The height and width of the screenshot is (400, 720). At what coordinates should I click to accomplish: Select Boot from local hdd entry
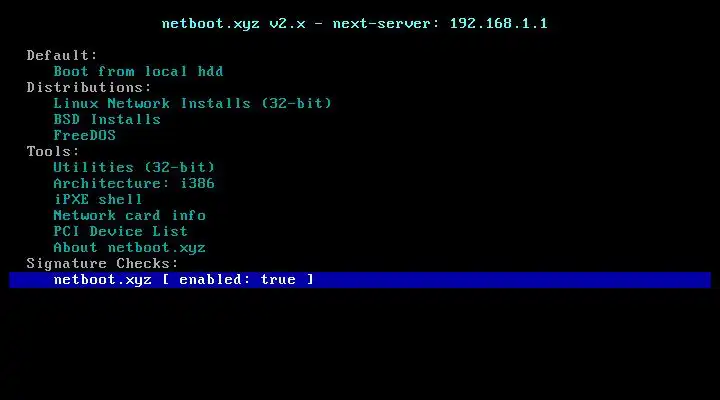pos(138,71)
